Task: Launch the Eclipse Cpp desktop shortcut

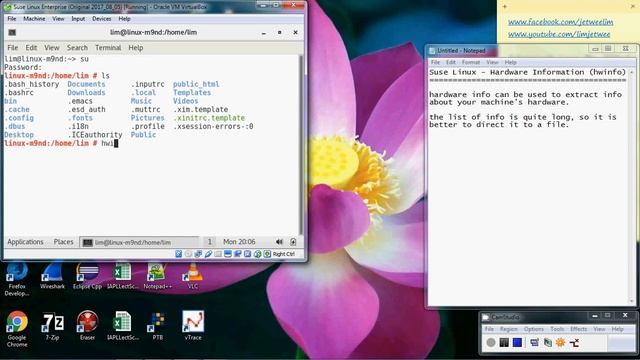Action: pos(87,277)
